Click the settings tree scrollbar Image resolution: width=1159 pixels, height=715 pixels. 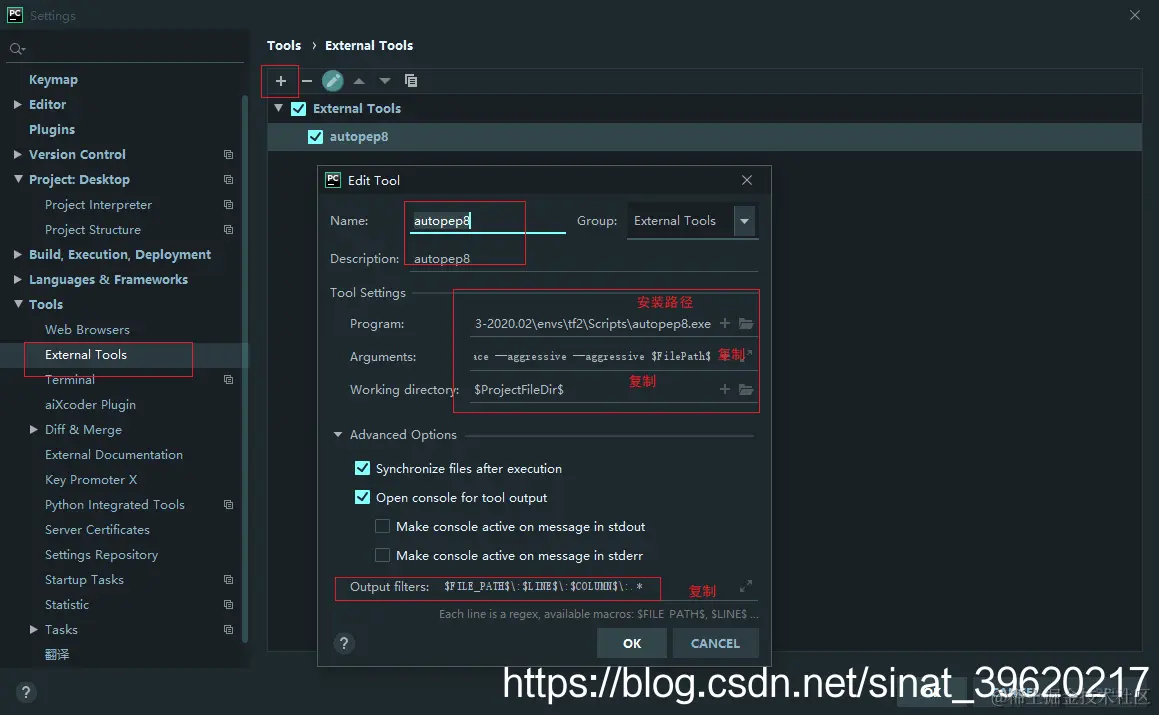click(245, 368)
